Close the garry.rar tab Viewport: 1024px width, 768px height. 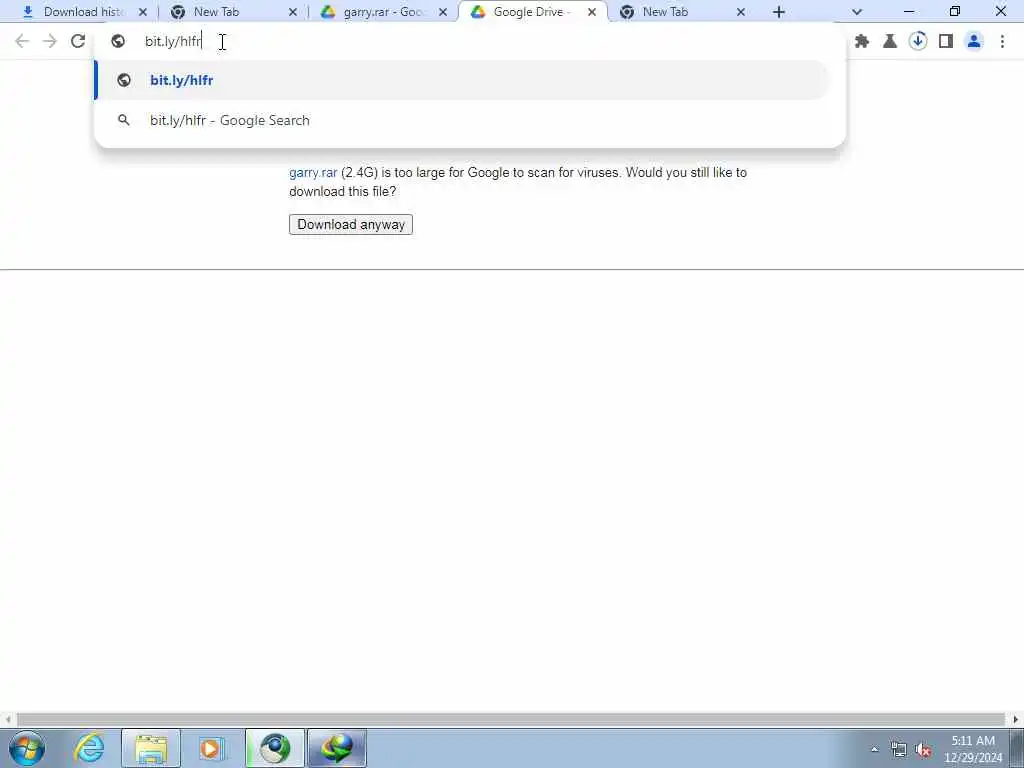pos(443,12)
